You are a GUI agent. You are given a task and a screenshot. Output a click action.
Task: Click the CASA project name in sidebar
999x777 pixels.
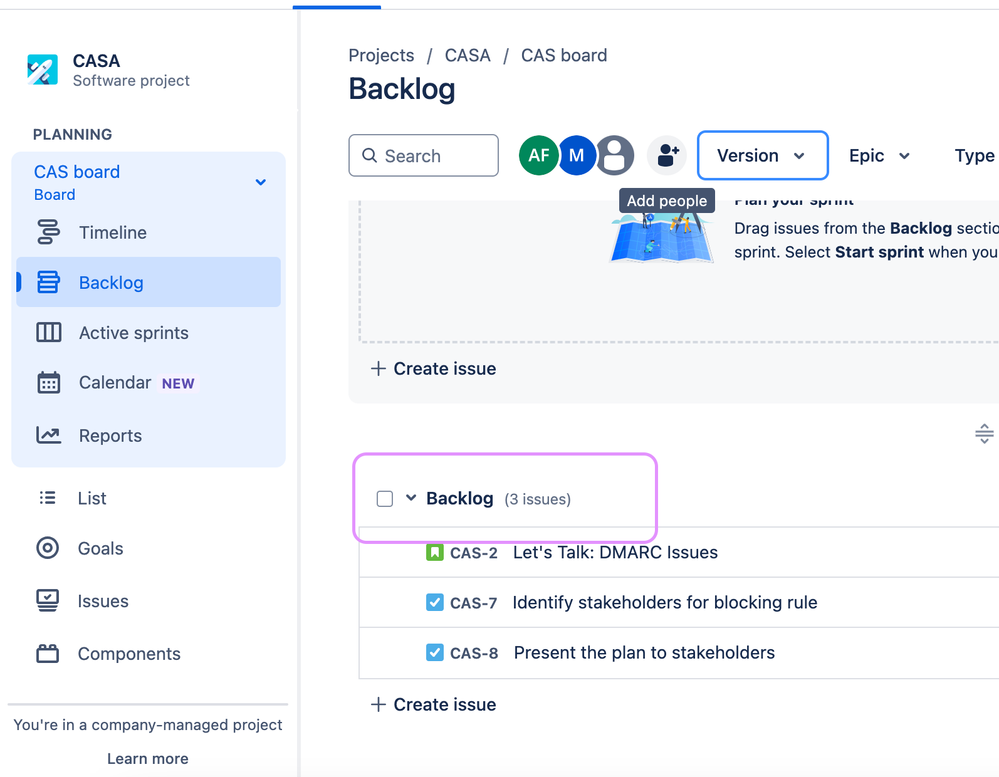(x=96, y=61)
